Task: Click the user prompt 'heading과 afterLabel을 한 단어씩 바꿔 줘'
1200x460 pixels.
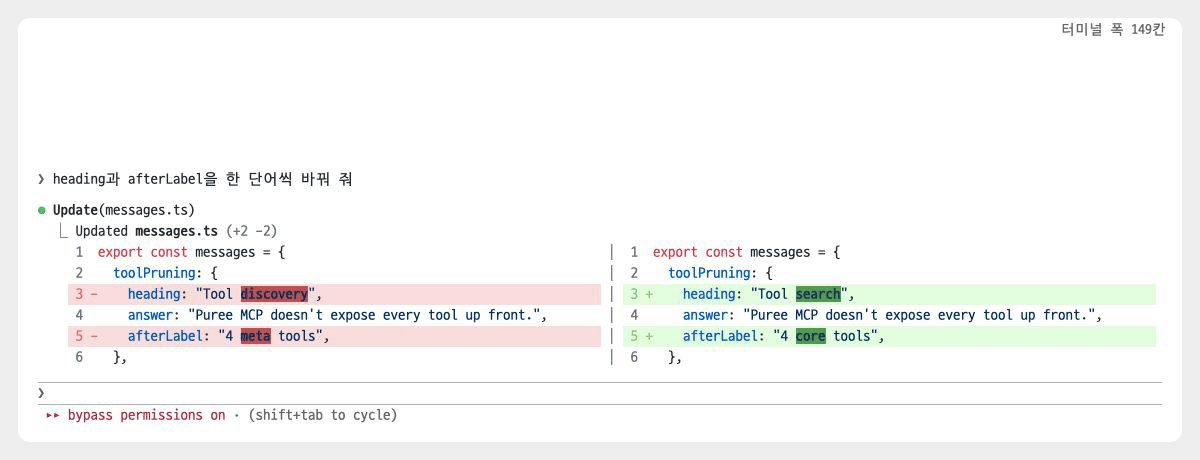Action: click(202, 180)
